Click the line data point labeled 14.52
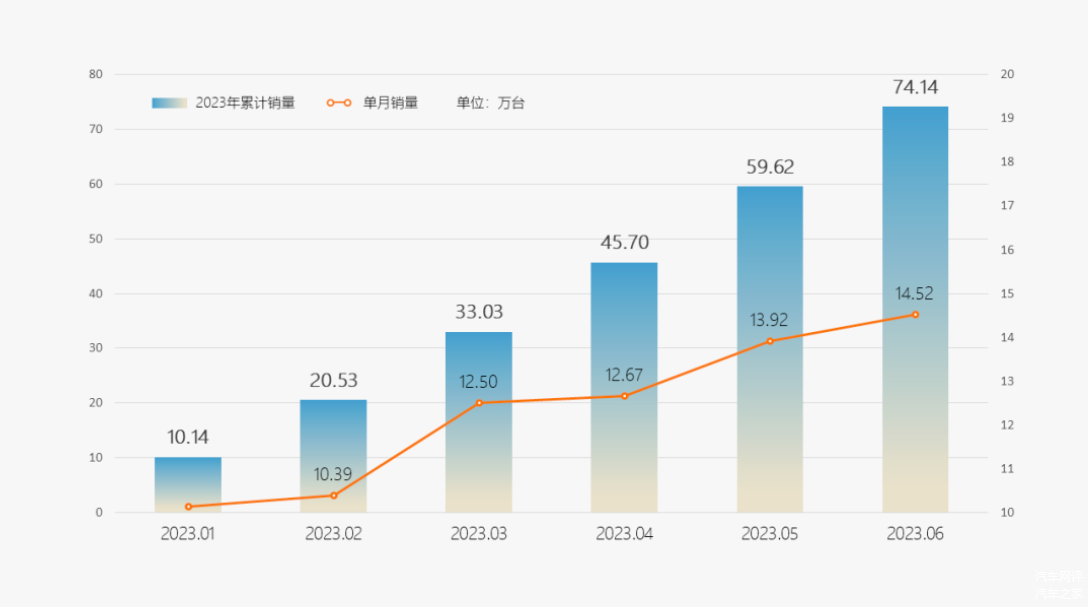Image resolution: width=1088 pixels, height=607 pixels. pyautogui.click(x=915, y=315)
